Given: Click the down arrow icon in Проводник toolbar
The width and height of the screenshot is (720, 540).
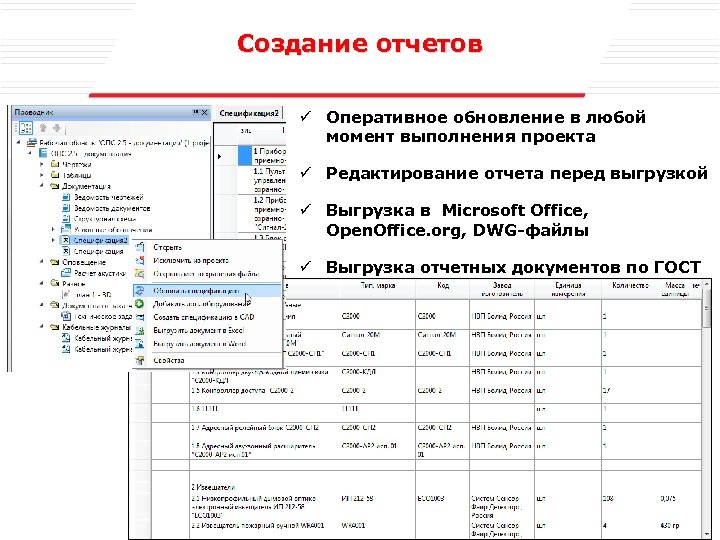Looking at the screenshot, I should tap(57, 128).
